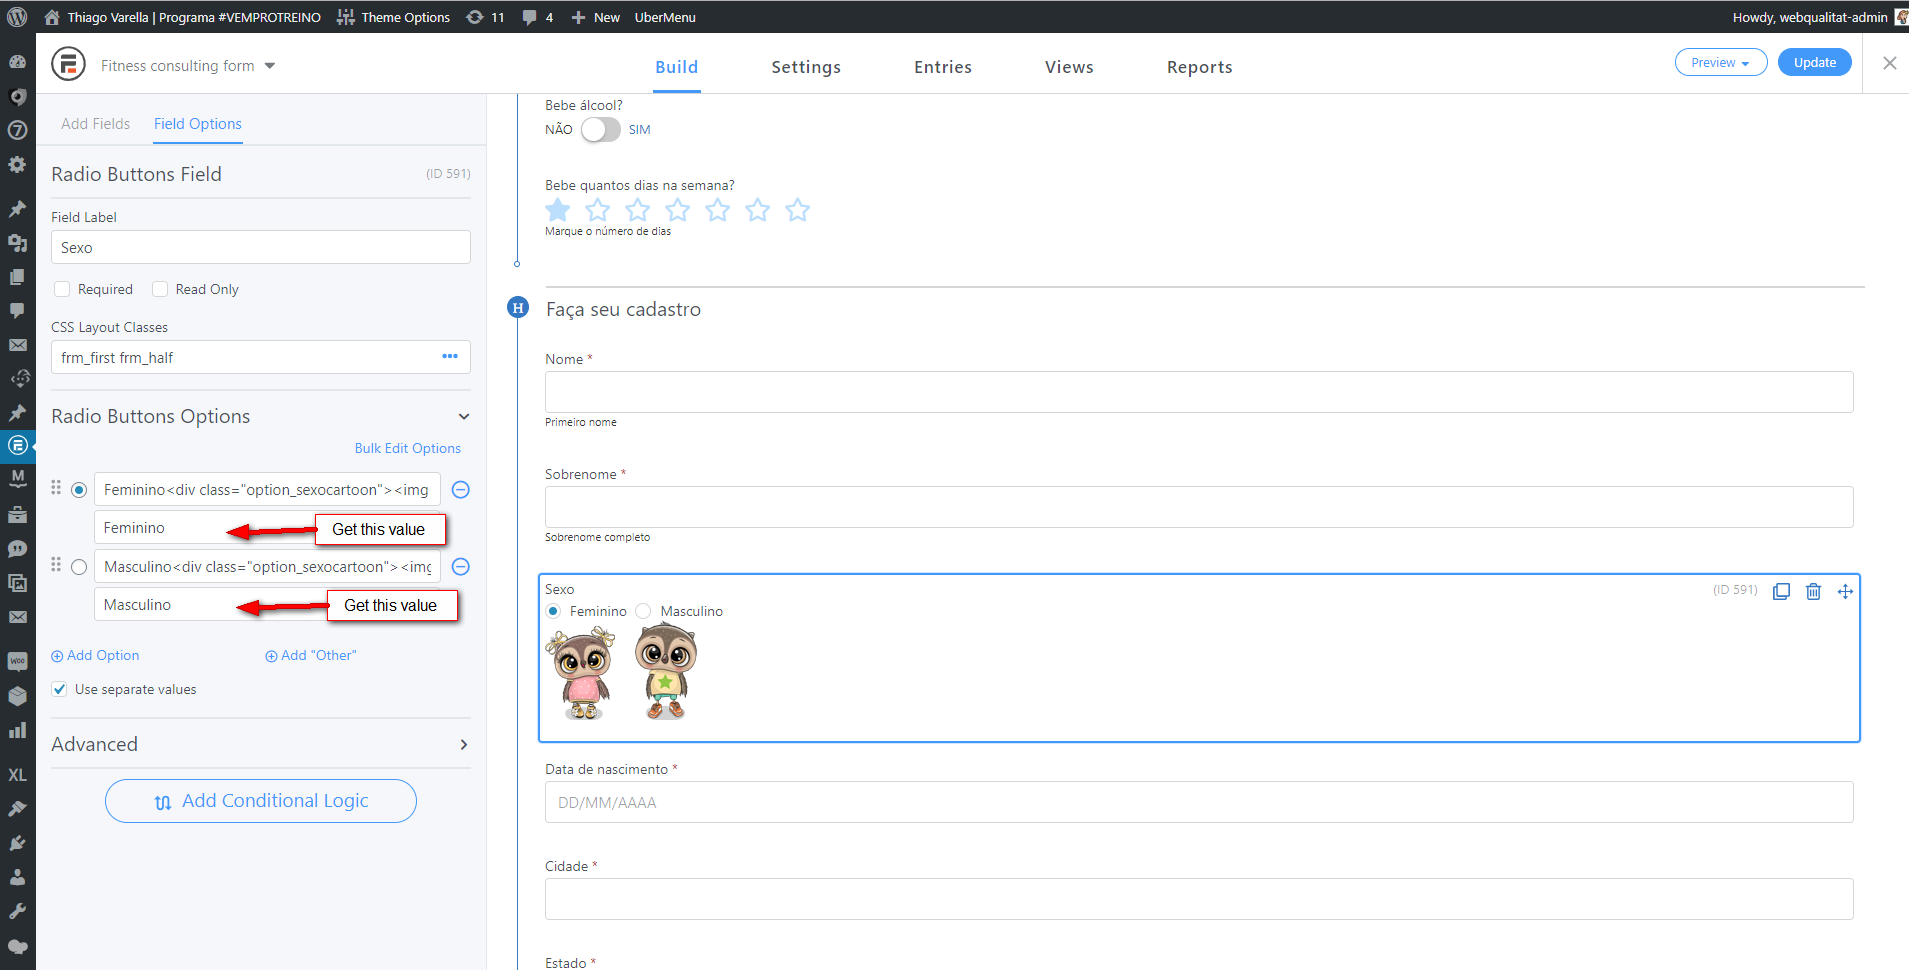Open the Add Fields tab
Viewport: 1909px width, 970px height.
click(x=95, y=124)
